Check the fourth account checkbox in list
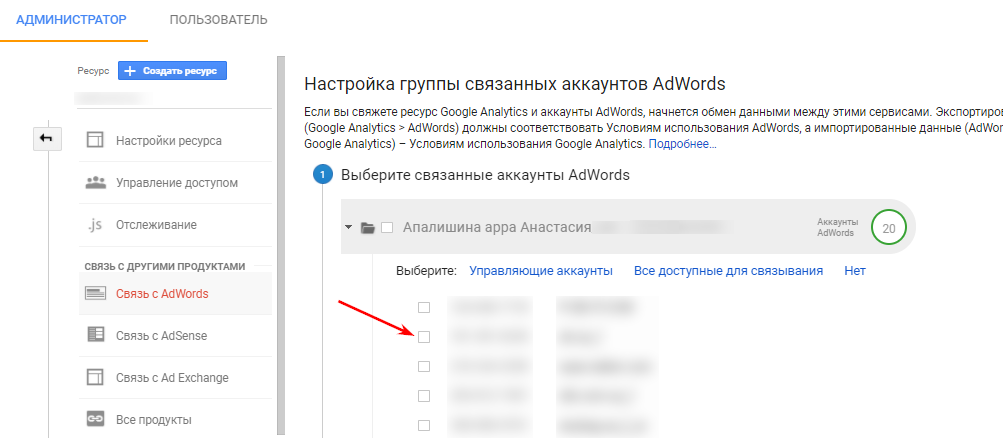This screenshot has height=438, width=1003. [423, 396]
